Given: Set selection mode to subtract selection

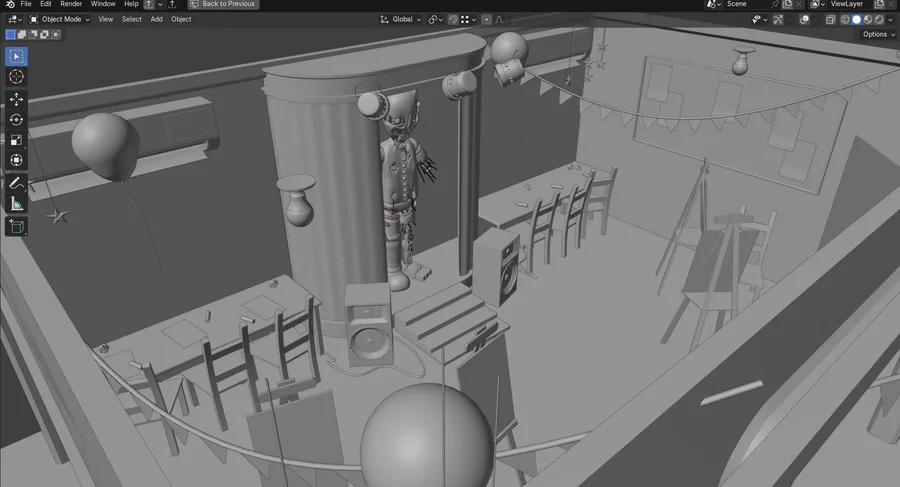Looking at the screenshot, I should coord(33,34).
